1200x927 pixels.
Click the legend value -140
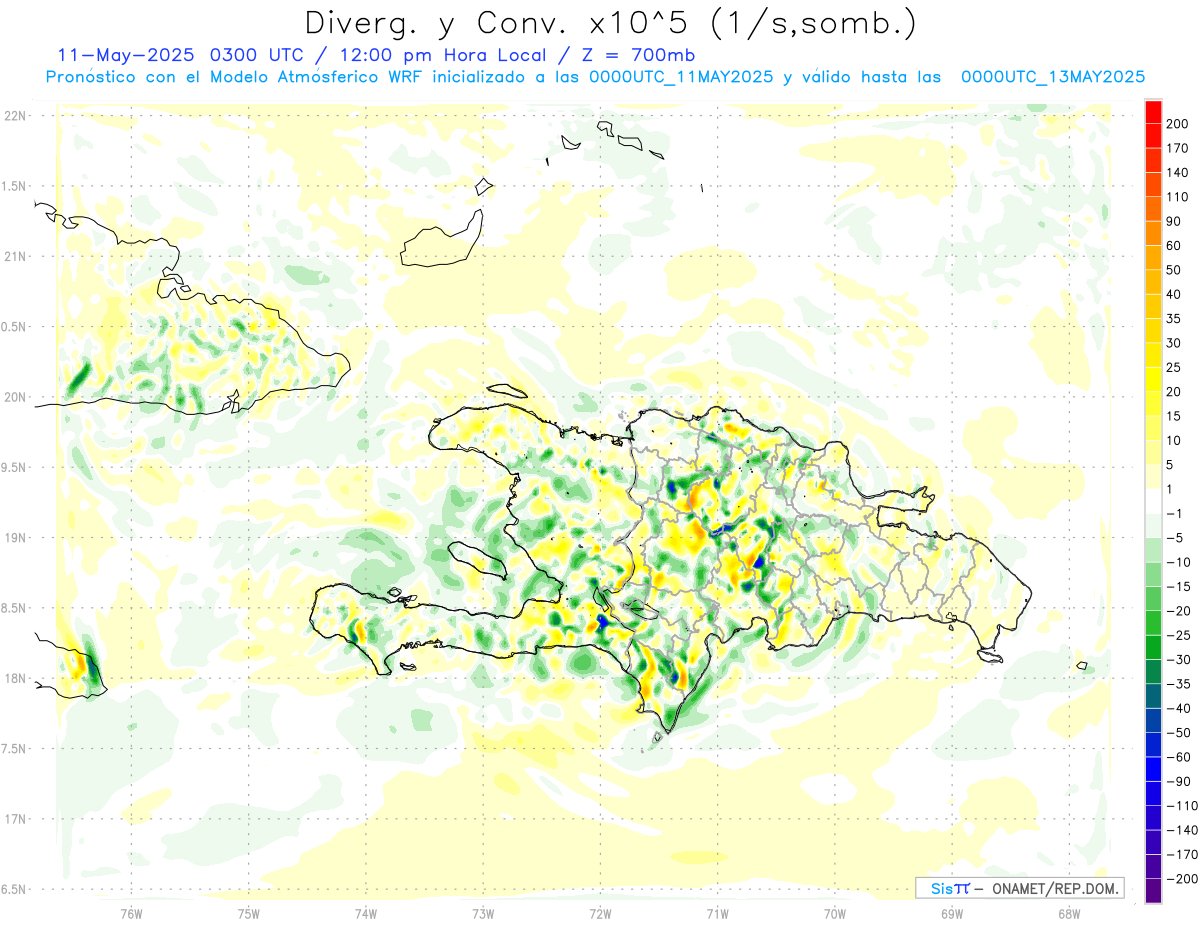pos(1181,831)
